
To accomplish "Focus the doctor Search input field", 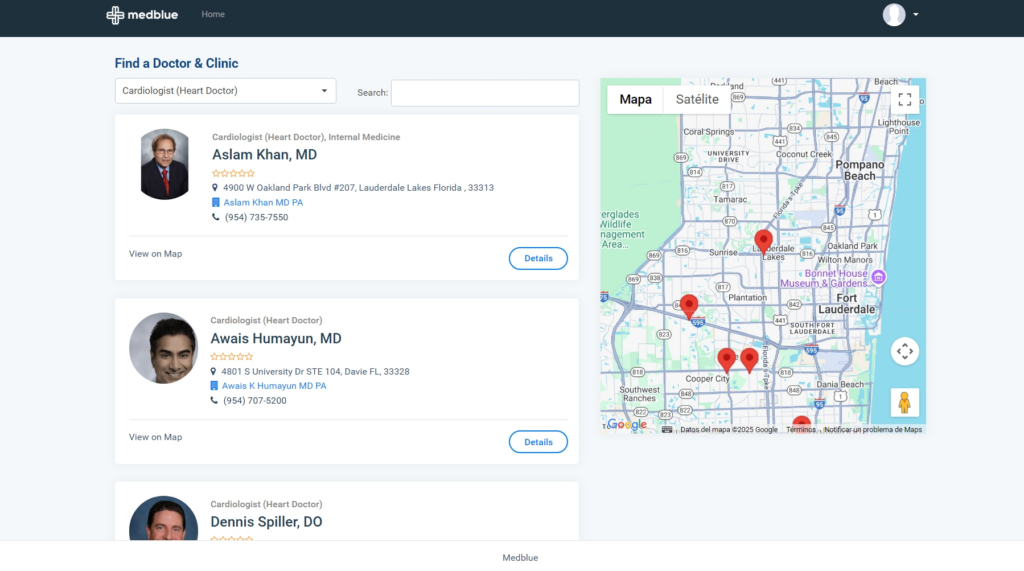I will 485,93.
